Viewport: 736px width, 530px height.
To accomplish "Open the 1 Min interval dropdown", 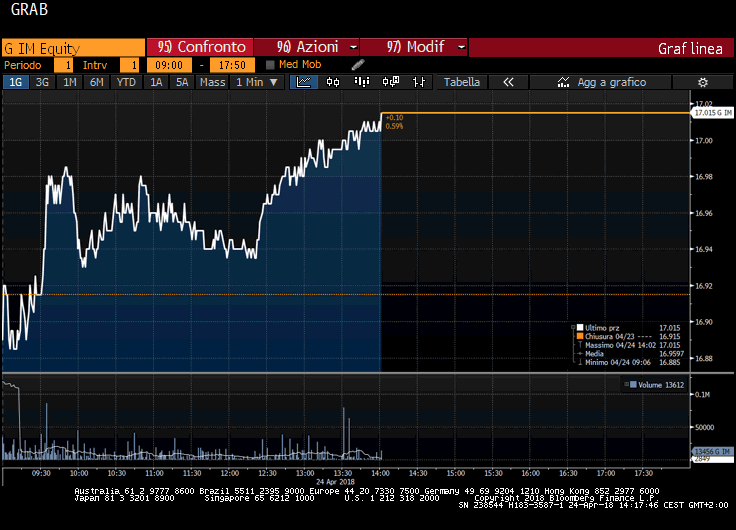I will click(257, 82).
